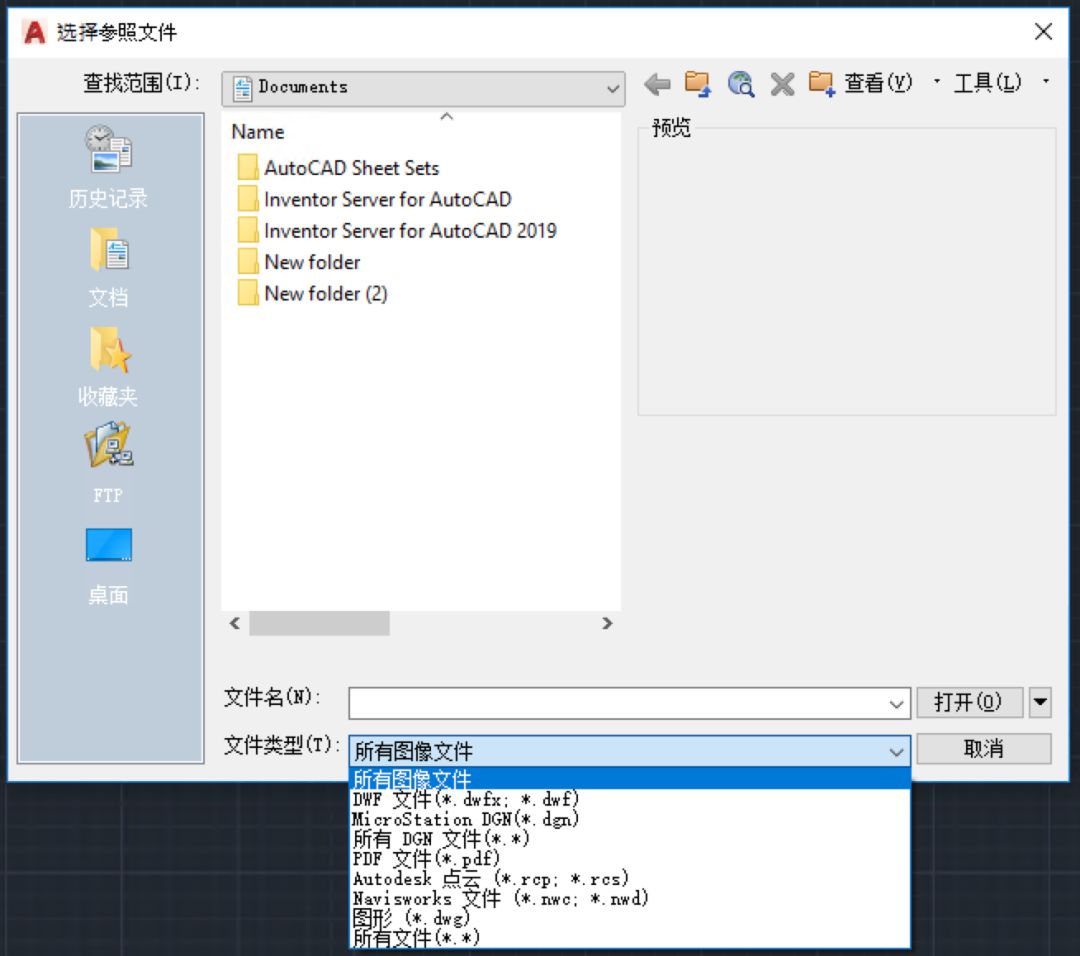1080x956 pixels.
Task: Select the AutoCAD Sheet Sets folder icon
Action: [247, 167]
